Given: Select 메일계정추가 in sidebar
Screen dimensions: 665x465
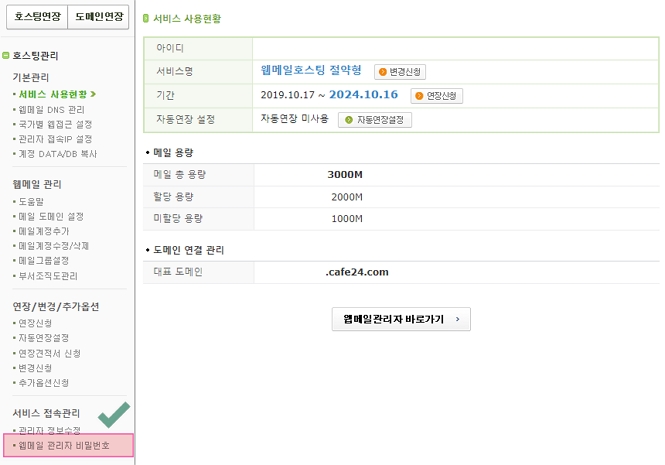Looking at the screenshot, I should 45,231.
